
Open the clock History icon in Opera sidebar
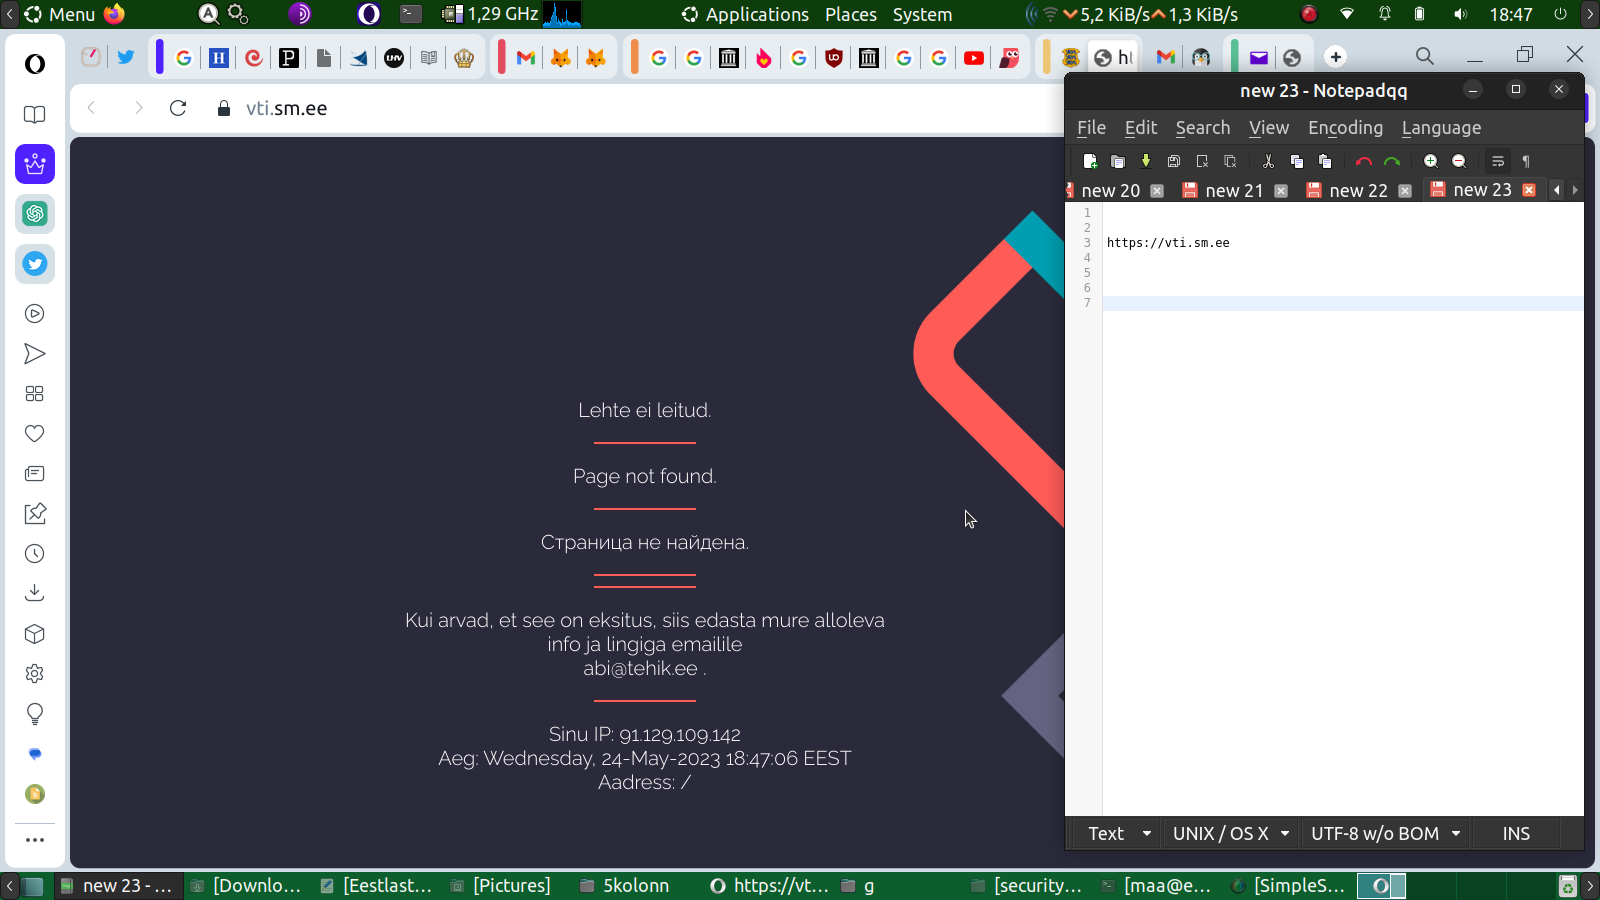tap(35, 554)
